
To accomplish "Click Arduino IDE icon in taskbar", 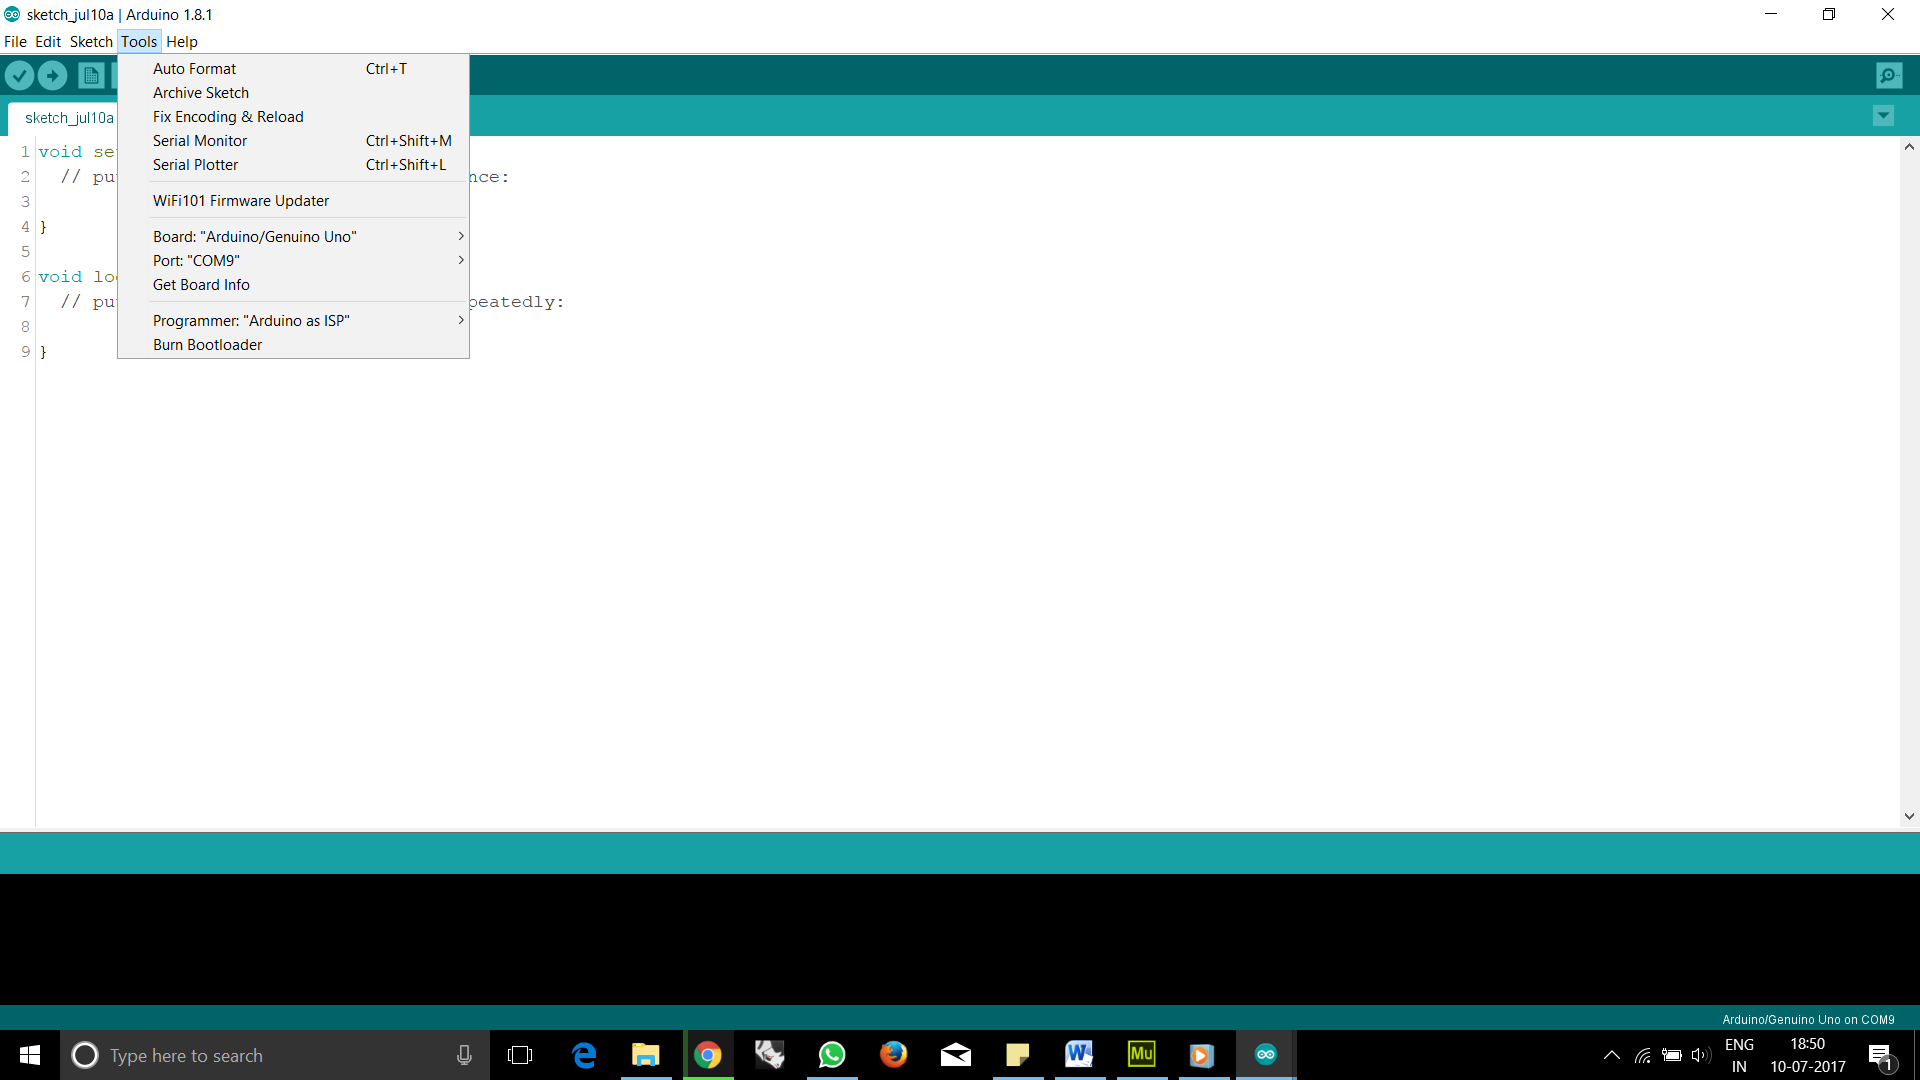I will (x=1266, y=1055).
